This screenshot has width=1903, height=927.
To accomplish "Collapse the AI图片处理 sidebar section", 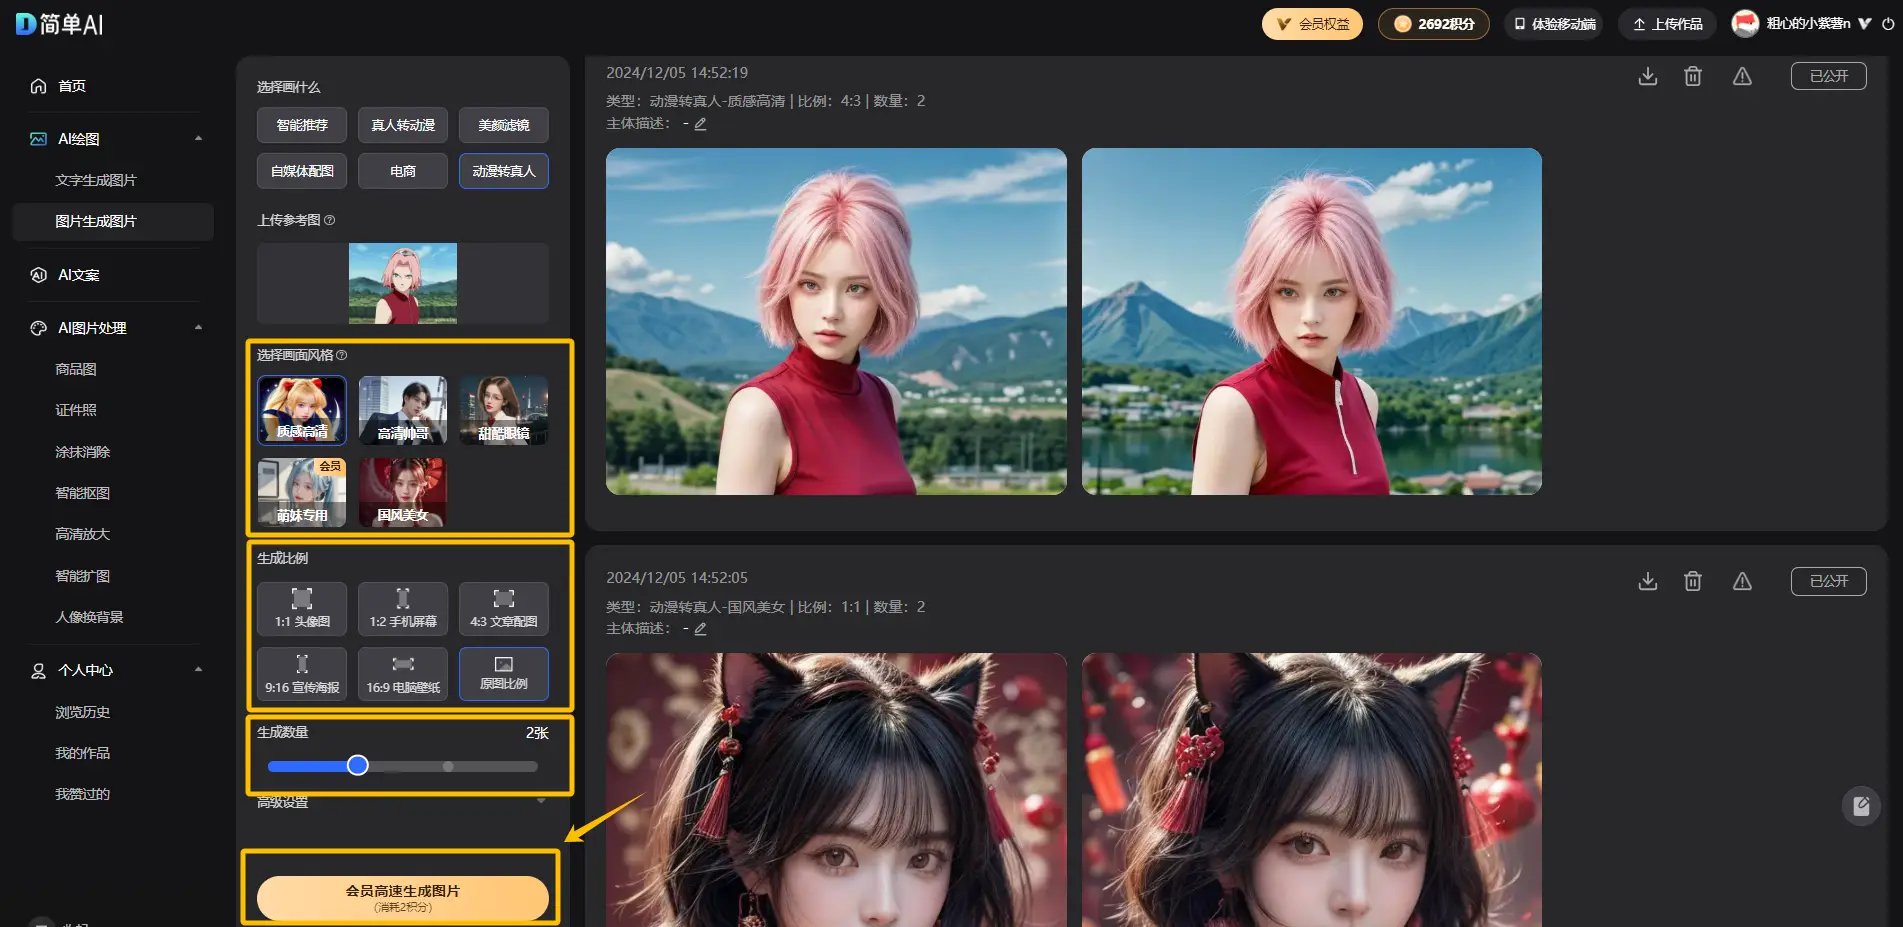I will point(198,328).
